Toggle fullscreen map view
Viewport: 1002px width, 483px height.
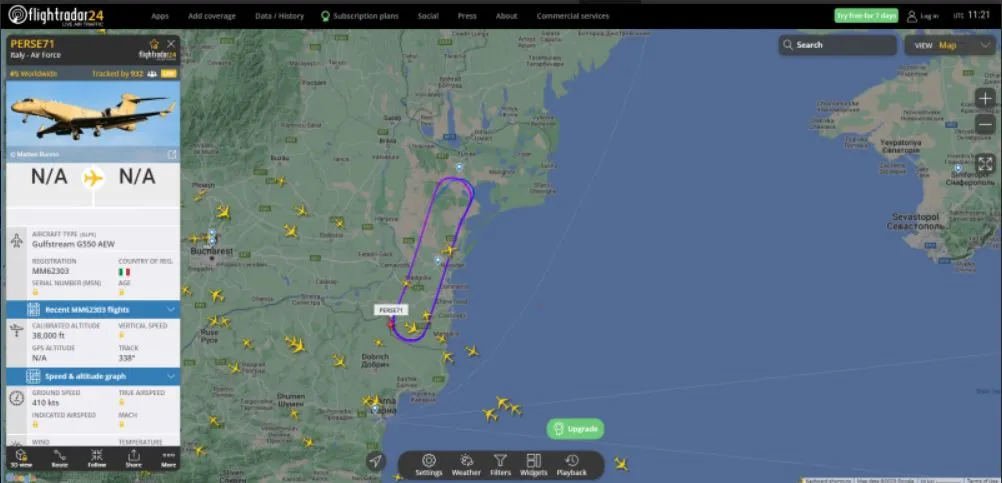985,163
